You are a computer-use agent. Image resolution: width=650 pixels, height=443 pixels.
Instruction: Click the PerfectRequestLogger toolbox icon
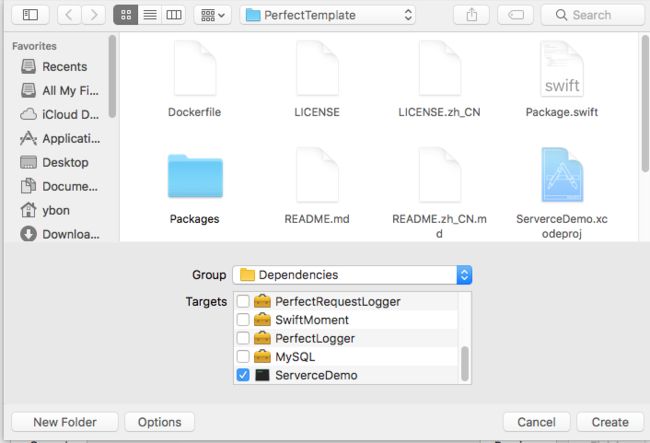coord(262,301)
